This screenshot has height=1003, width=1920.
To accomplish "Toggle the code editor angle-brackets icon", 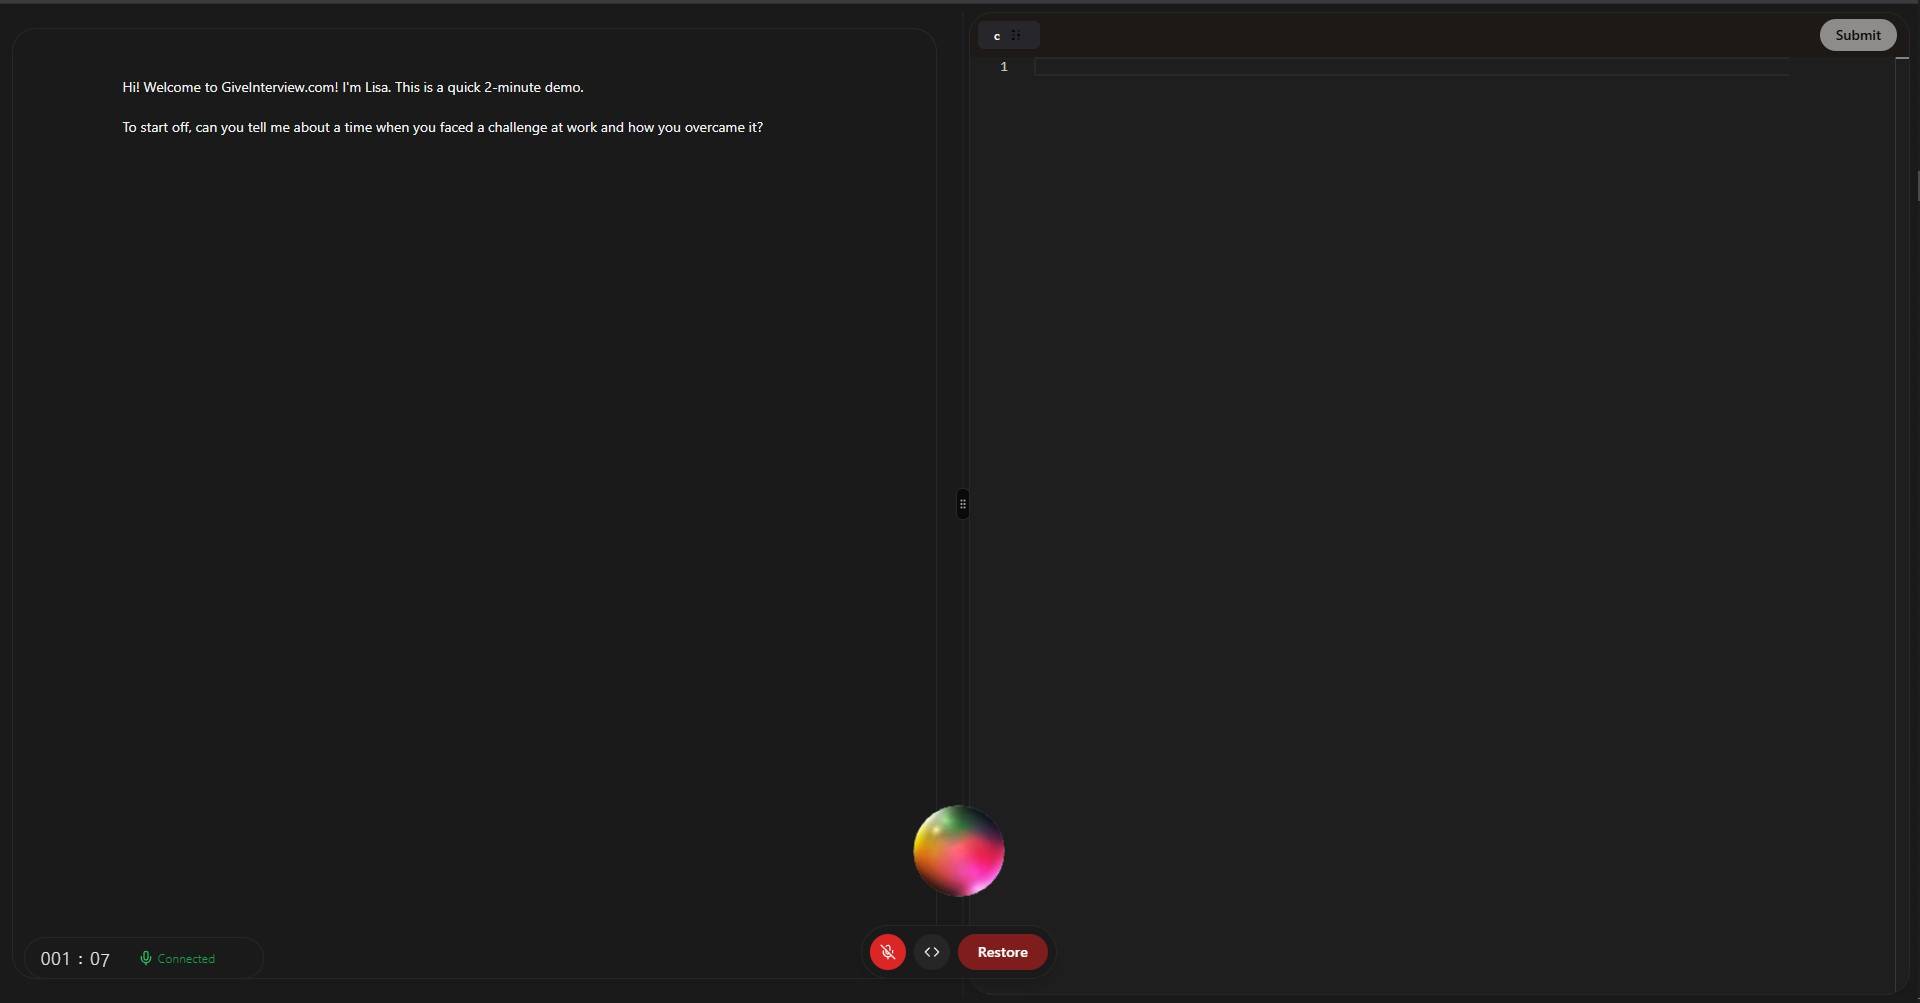I will pos(932,952).
